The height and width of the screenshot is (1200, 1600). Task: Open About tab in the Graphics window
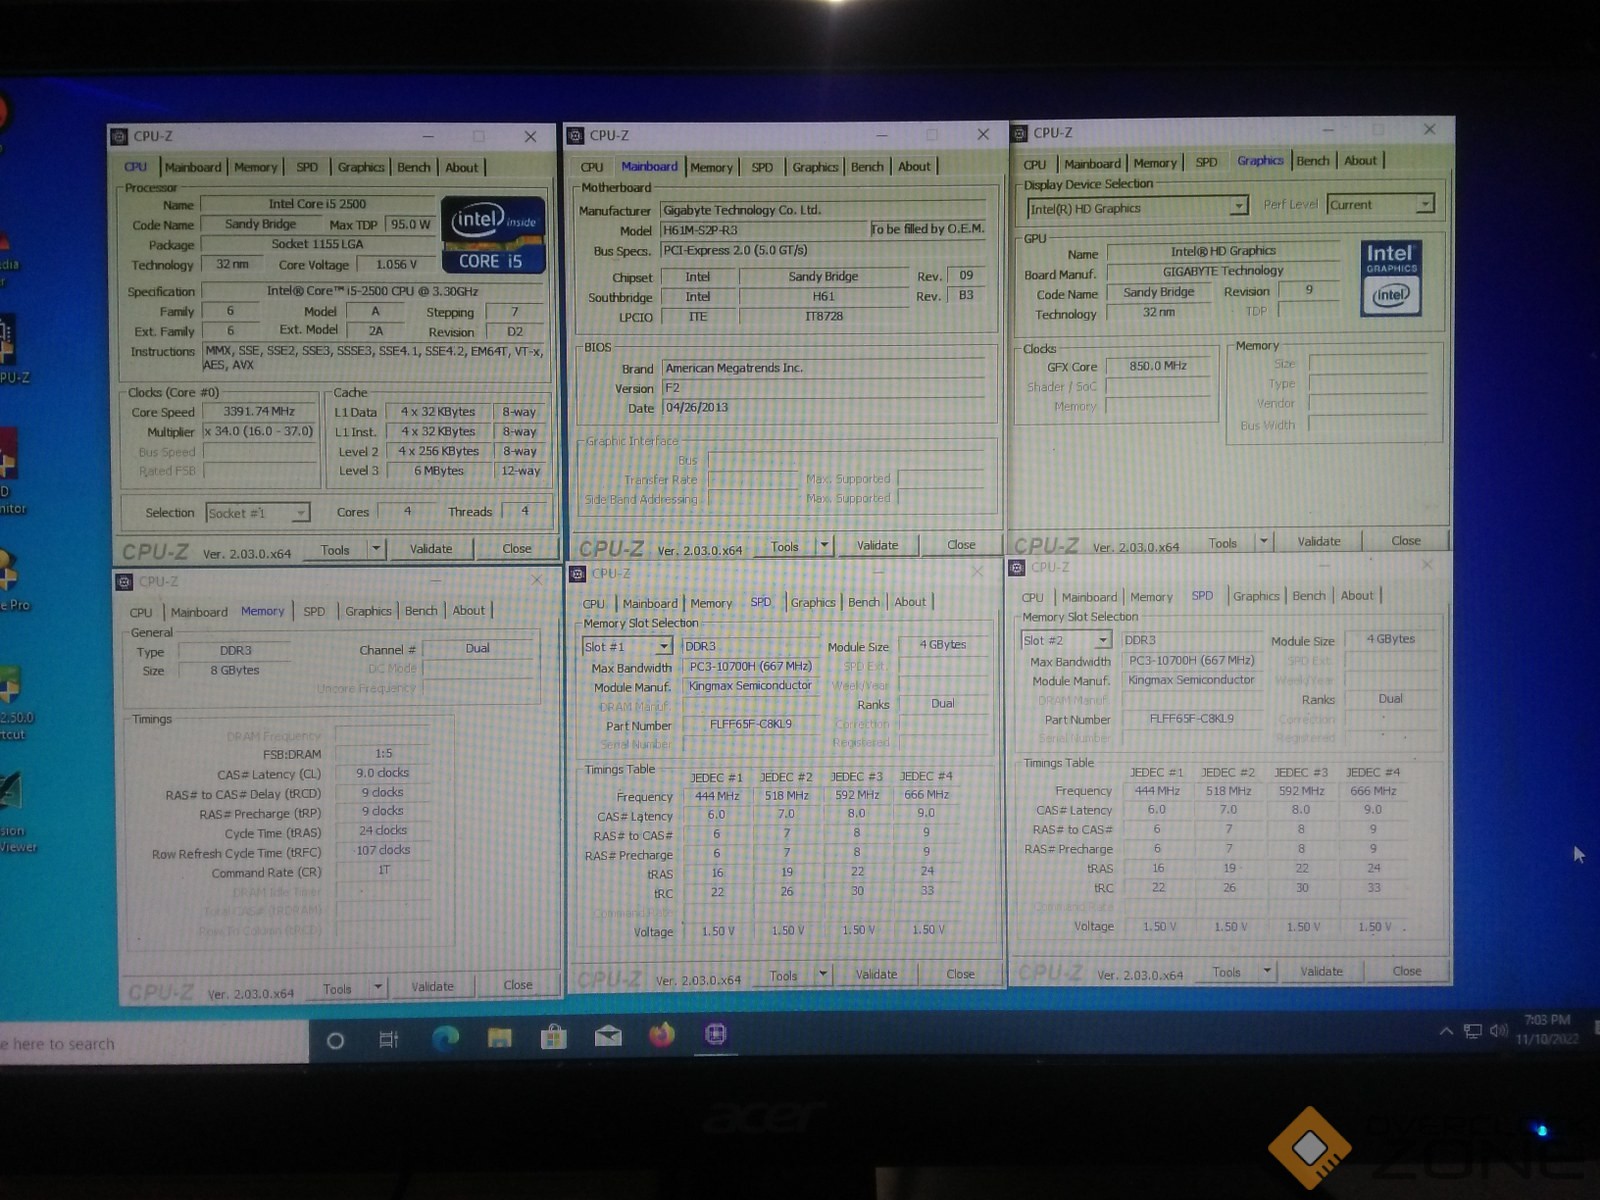pos(1360,160)
